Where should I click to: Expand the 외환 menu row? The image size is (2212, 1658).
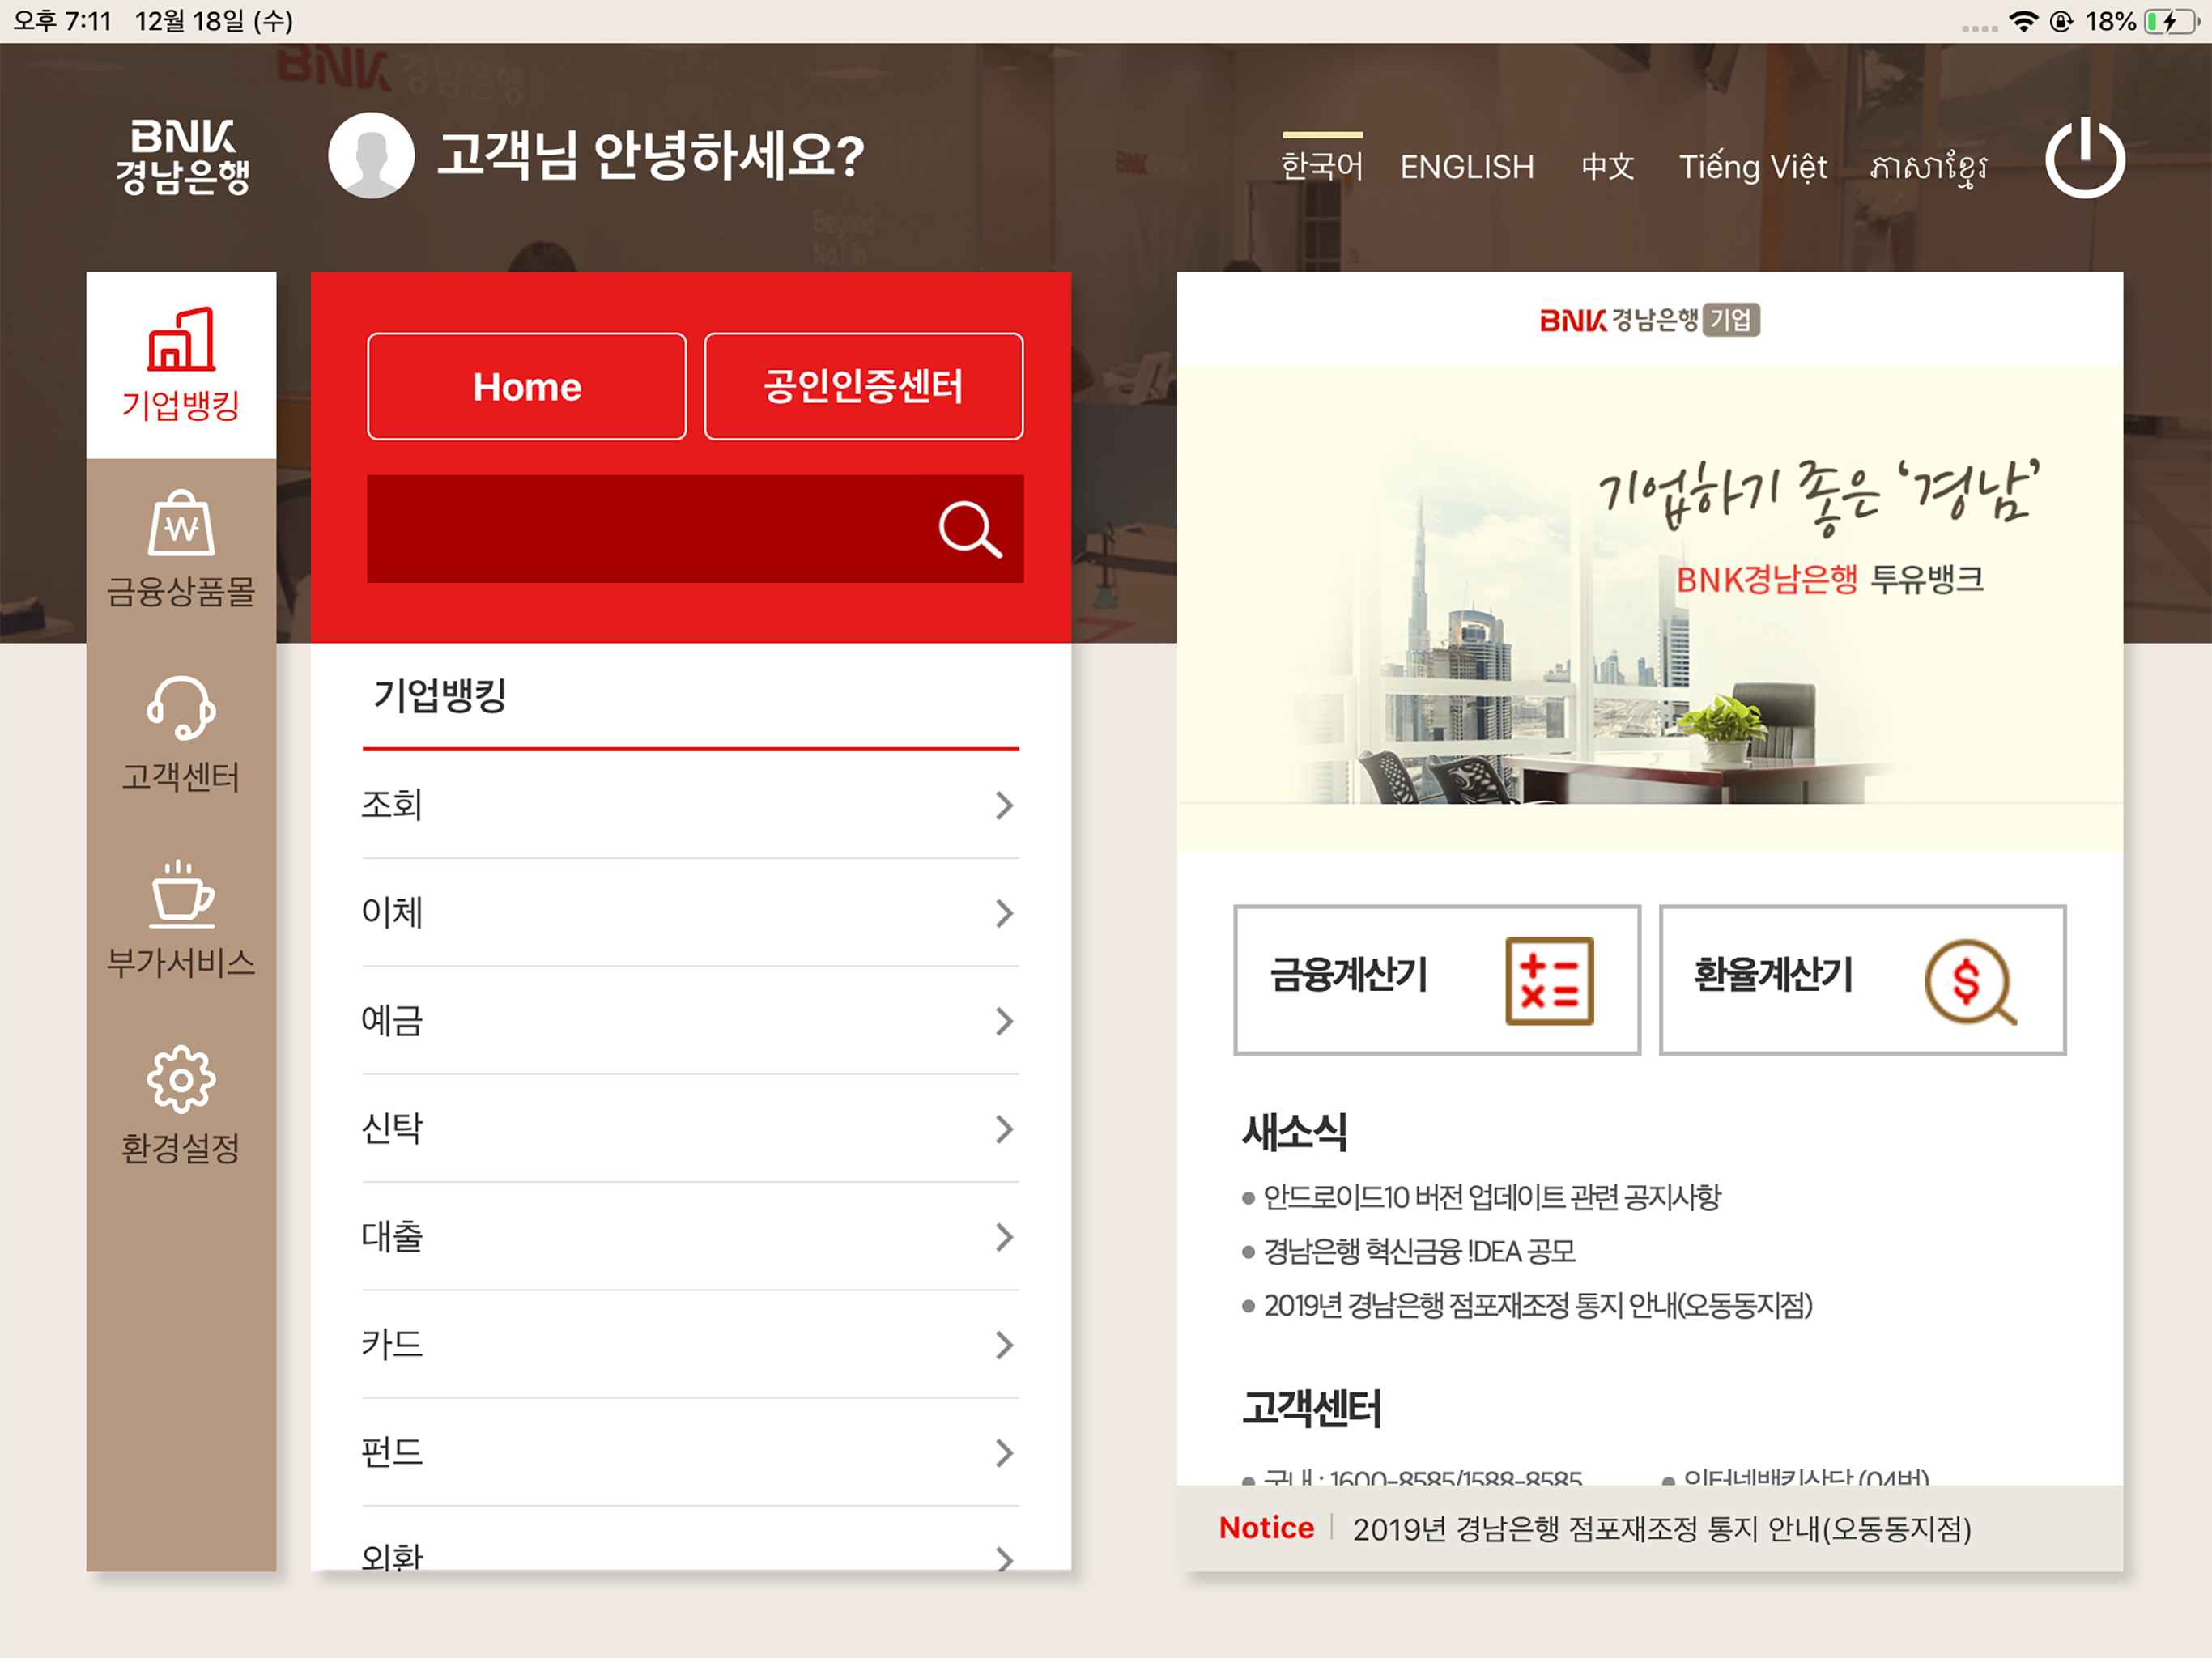[x=691, y=1540]
